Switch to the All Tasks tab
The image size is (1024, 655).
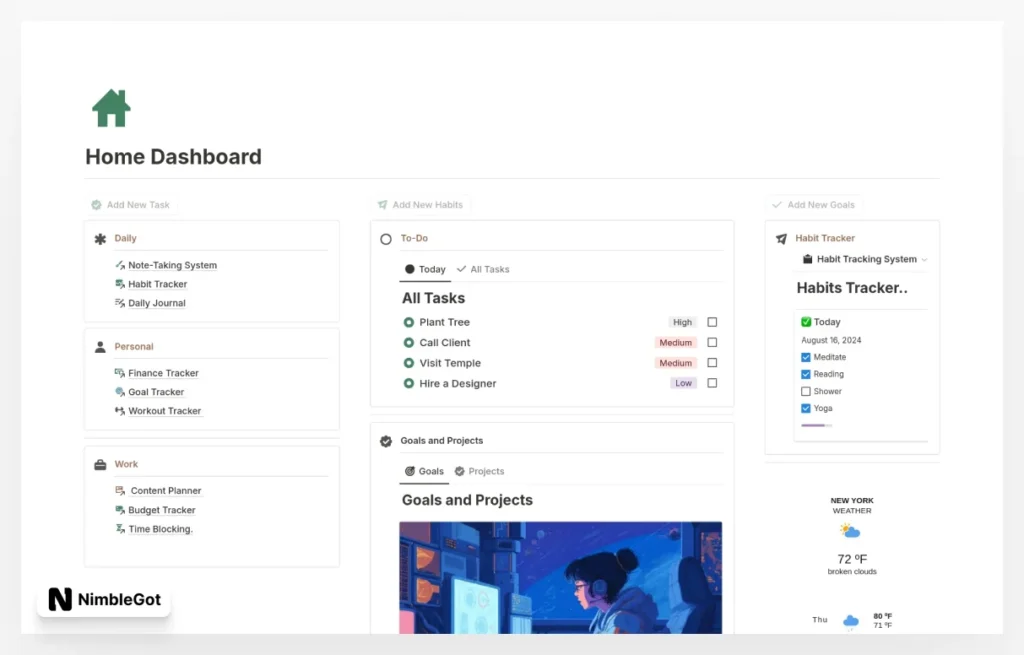click(483, 269)
